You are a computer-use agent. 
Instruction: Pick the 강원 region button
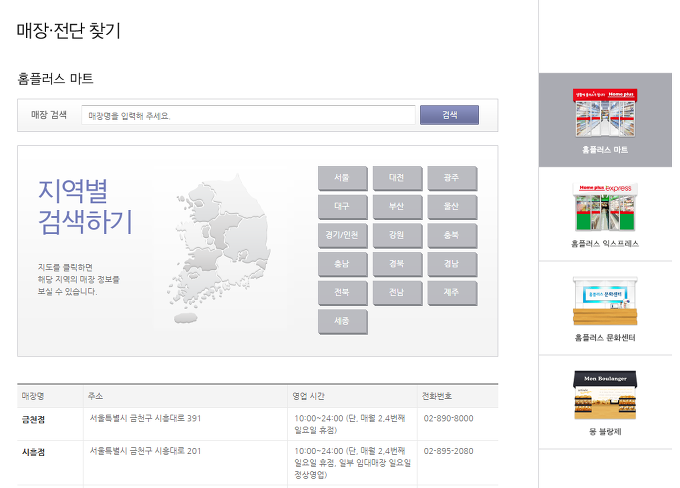pyautogui.click(x=397, y=235)
